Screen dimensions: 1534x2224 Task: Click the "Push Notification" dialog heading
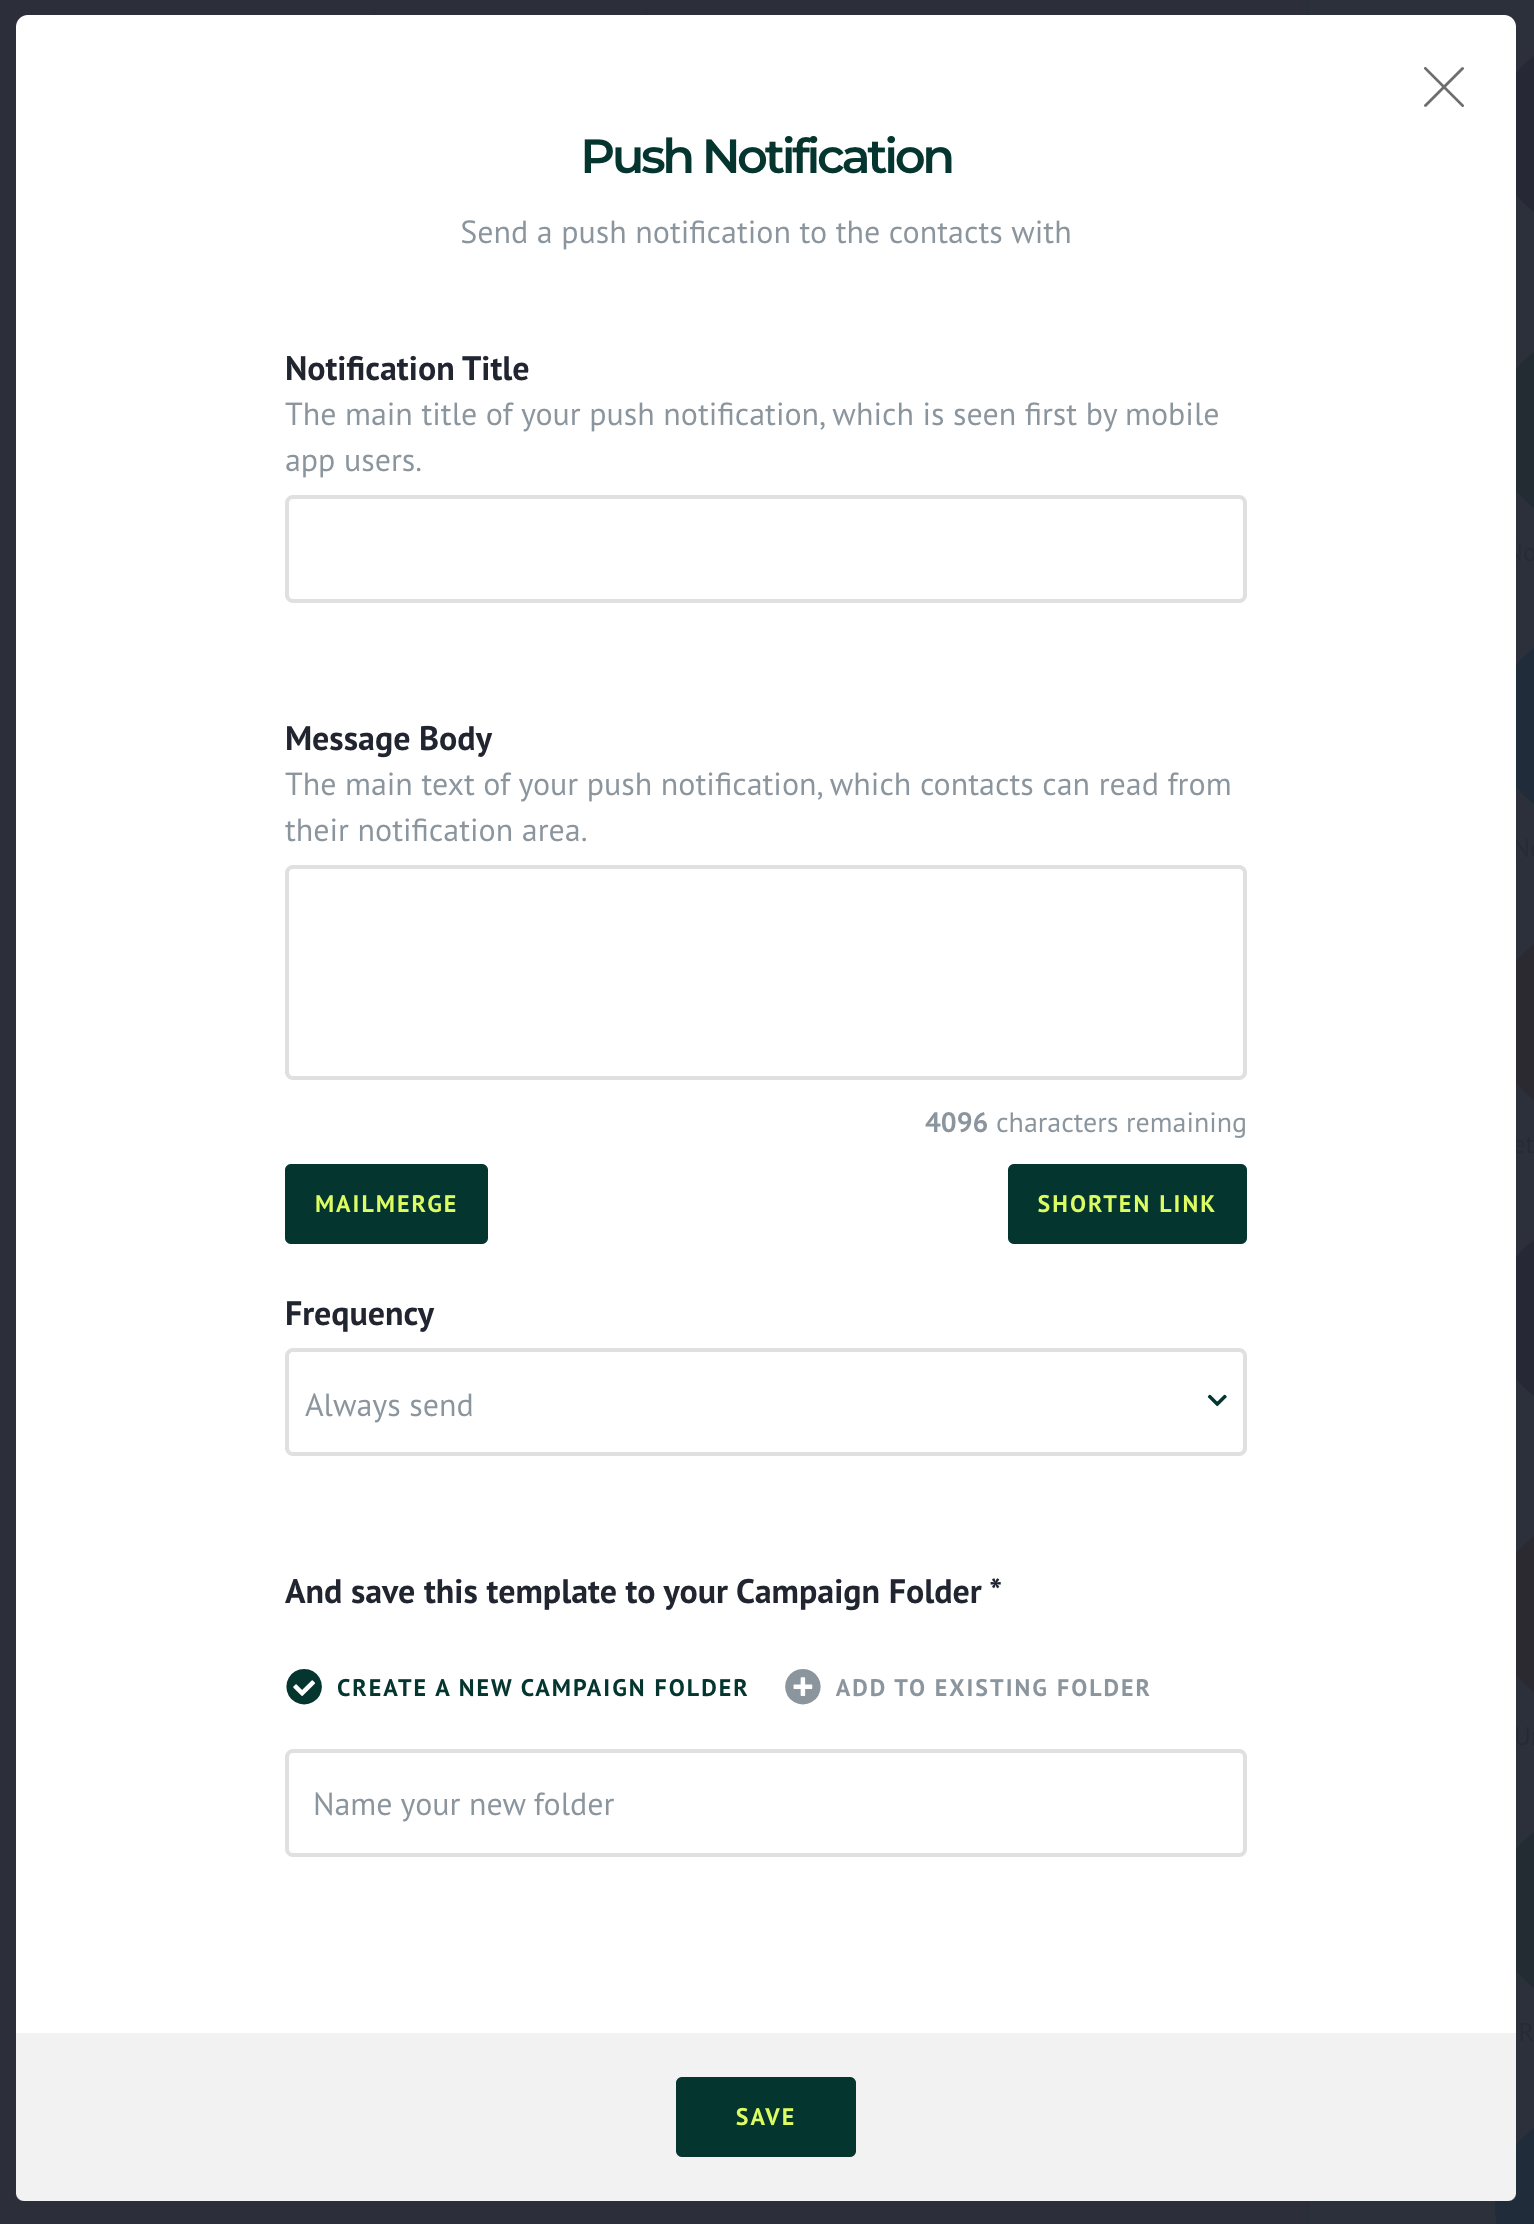[x=766, y=157]
